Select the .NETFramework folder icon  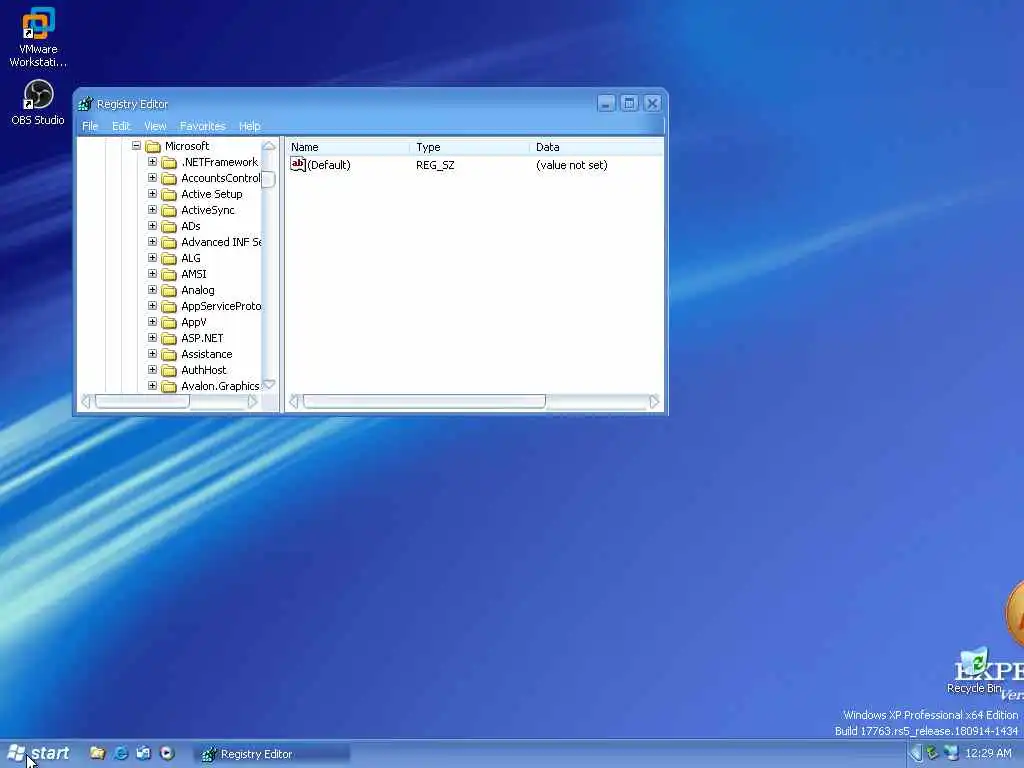[169, 162]
